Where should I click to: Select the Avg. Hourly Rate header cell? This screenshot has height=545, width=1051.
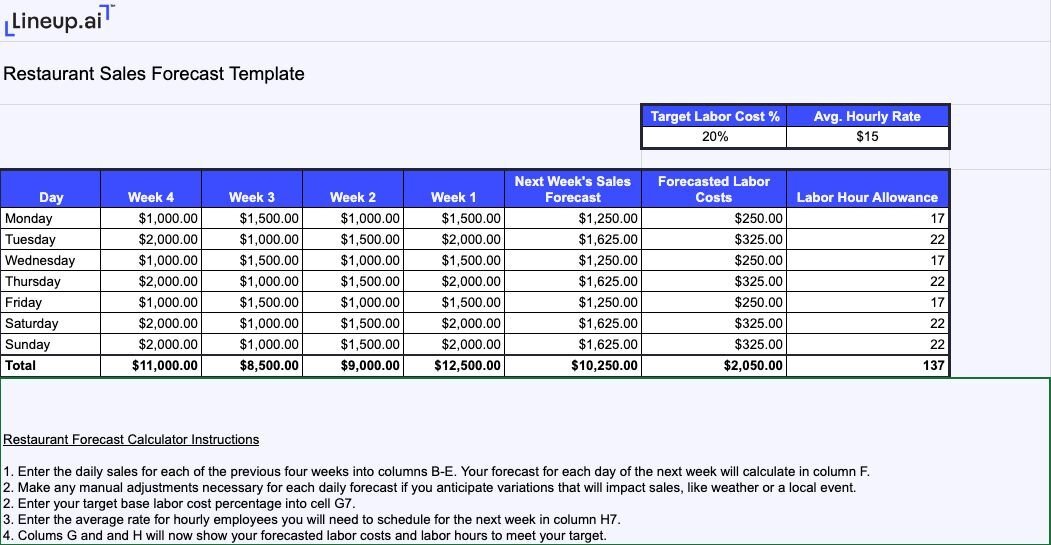coord(867,116)
